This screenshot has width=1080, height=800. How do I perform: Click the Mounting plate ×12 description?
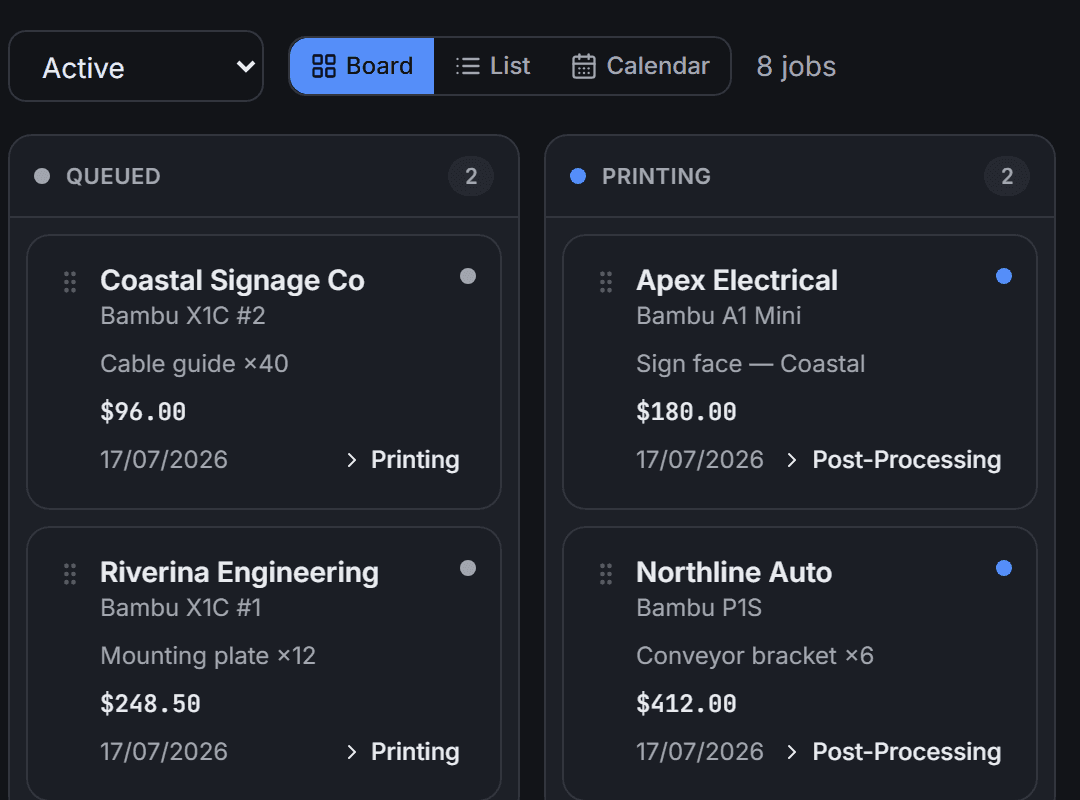click(208, 656)
